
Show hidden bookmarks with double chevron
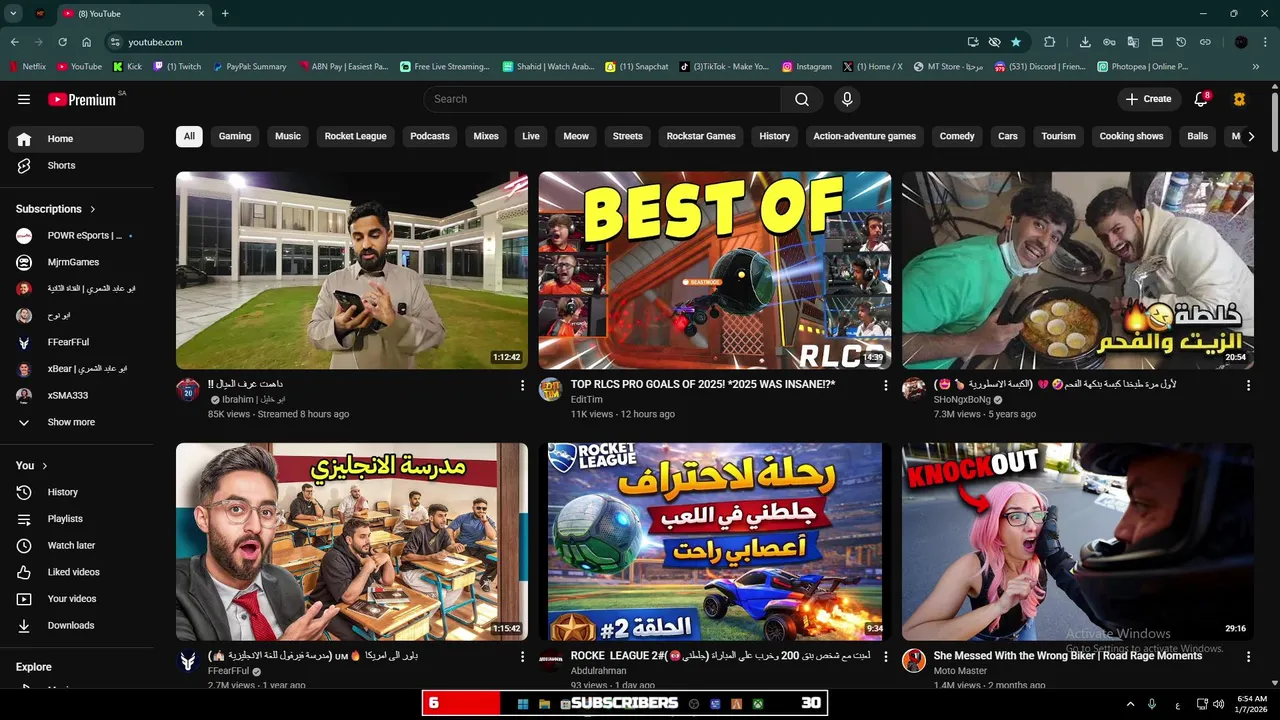click(x=1256, y=67)
